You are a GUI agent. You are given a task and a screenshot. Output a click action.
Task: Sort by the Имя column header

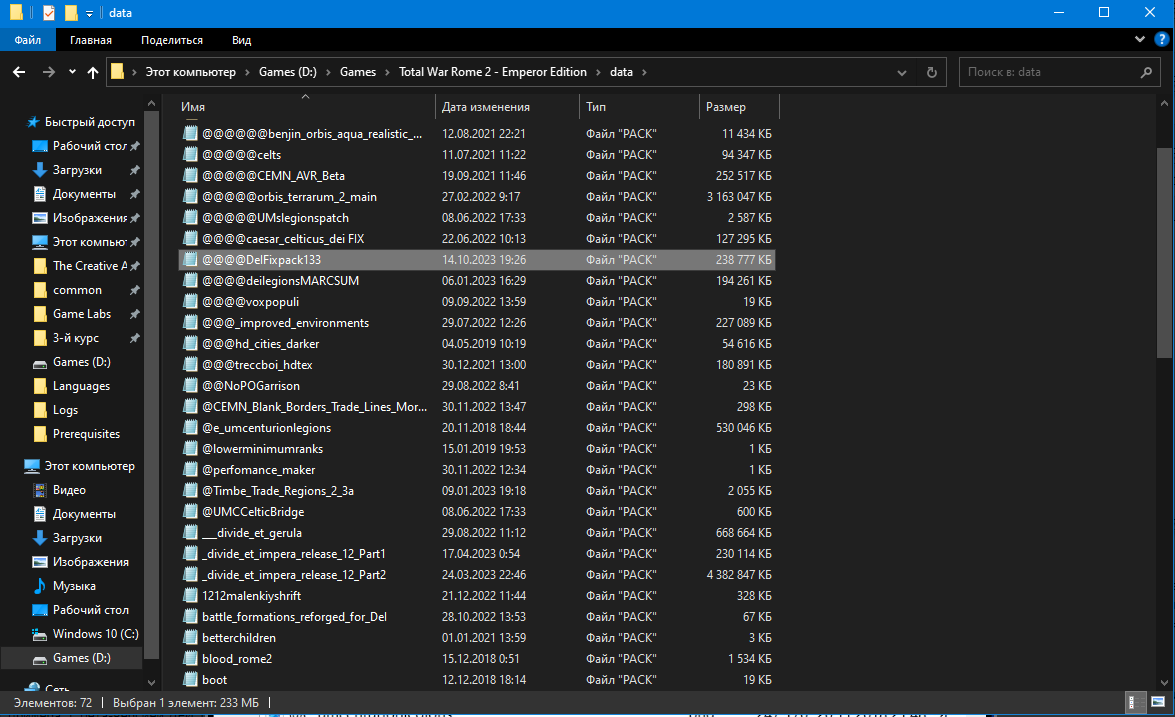[x=305, y=106]
